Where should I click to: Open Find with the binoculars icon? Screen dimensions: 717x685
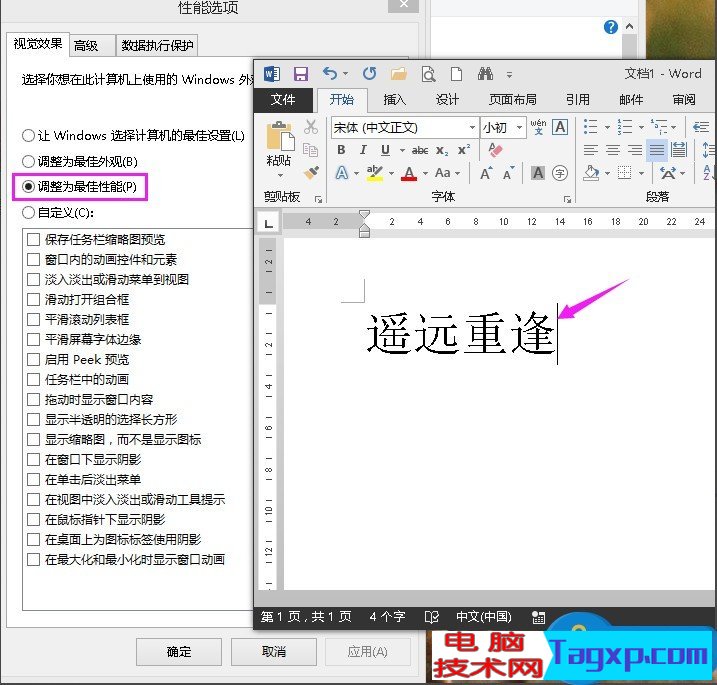tap(485, 73)
